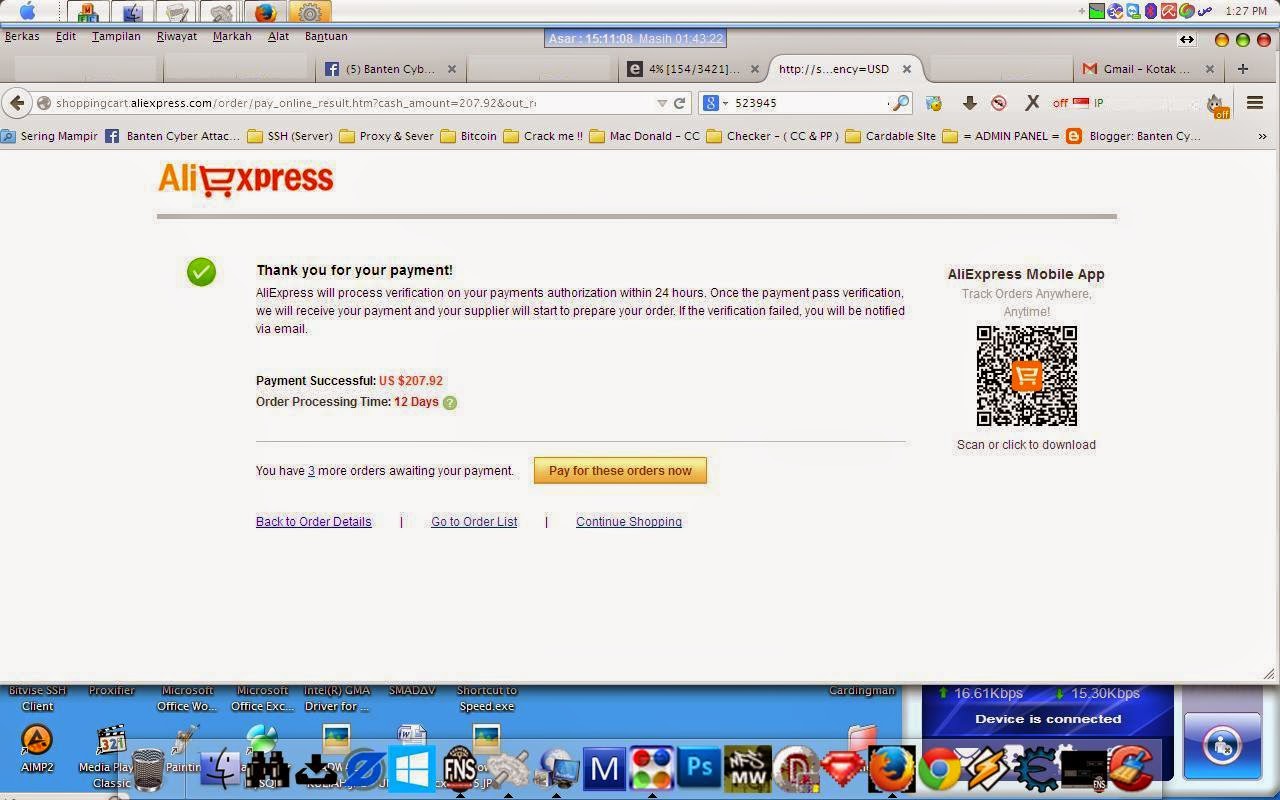
Task: Expand the URL bar history dropdown arrow
Action: point(661,103)
